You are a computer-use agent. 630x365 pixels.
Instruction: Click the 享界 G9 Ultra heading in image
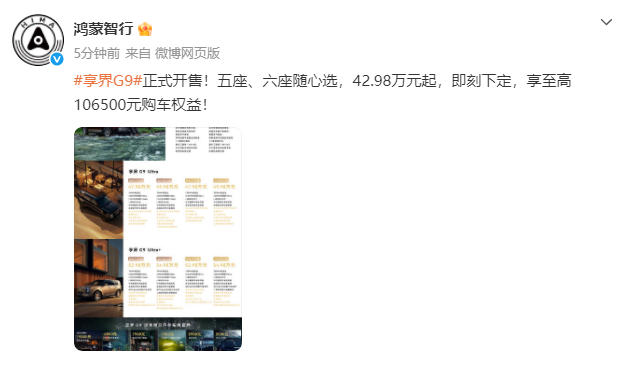[143, 172]
